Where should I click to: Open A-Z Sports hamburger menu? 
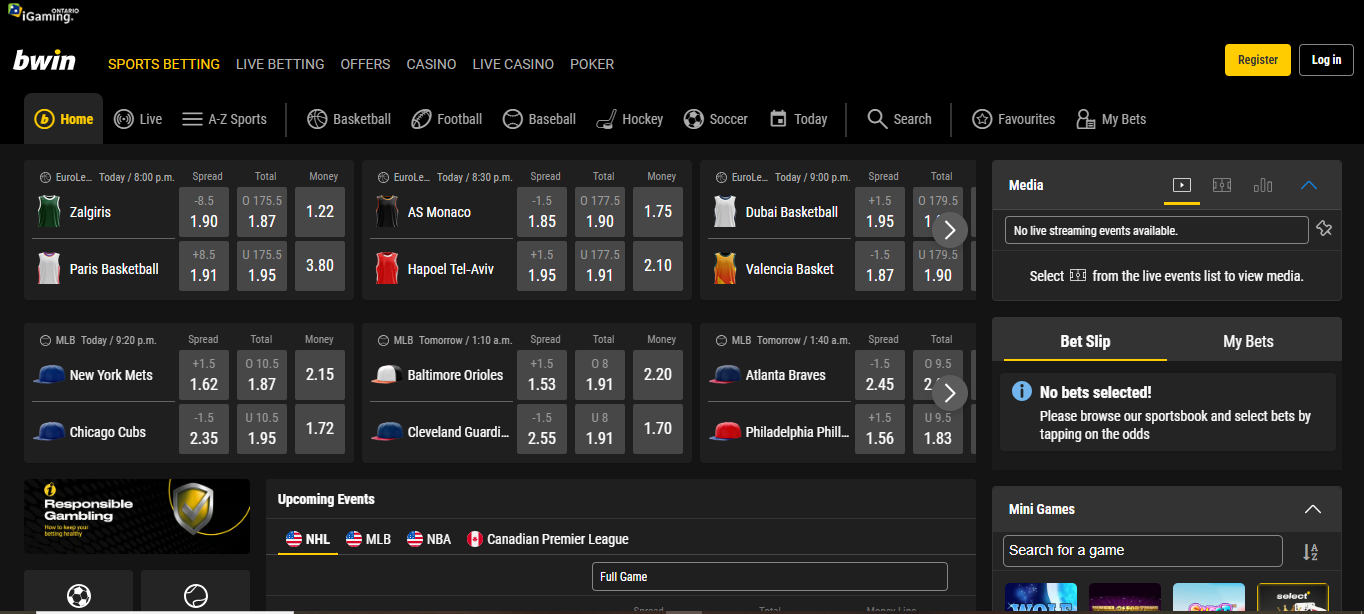pyautogui.click(x=193, y=119)
